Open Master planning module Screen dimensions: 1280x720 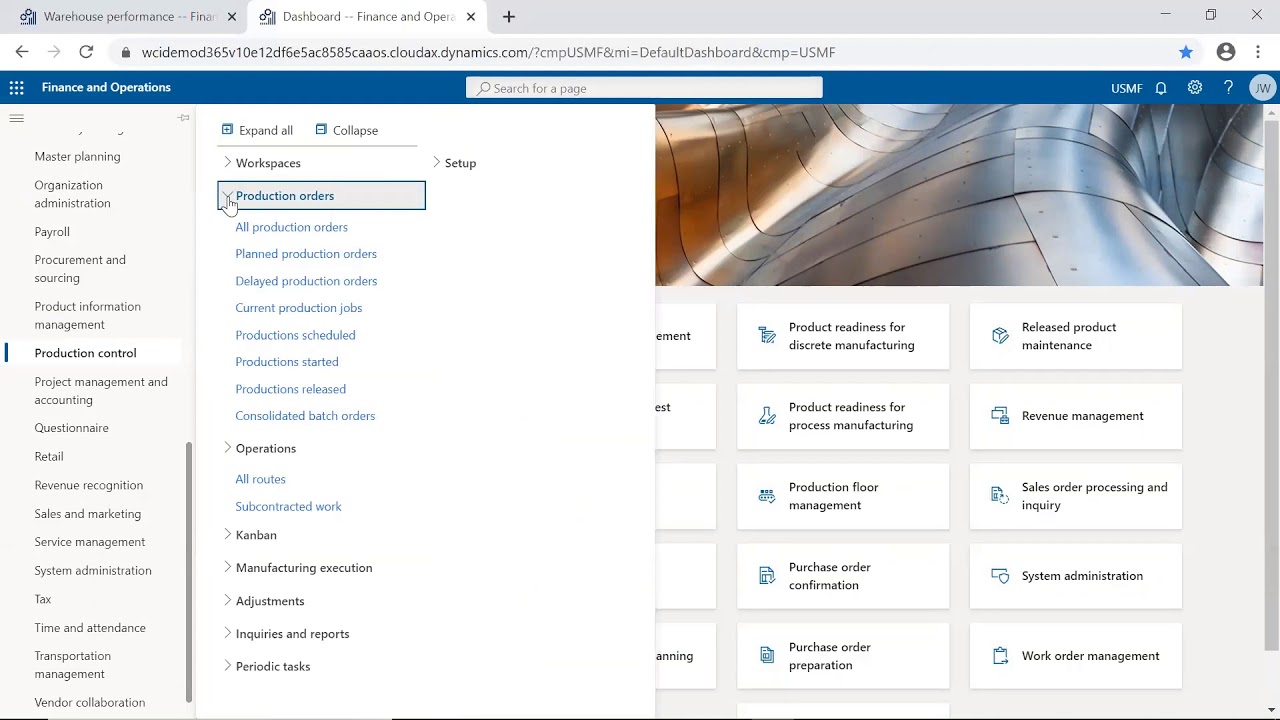[77, 156]
